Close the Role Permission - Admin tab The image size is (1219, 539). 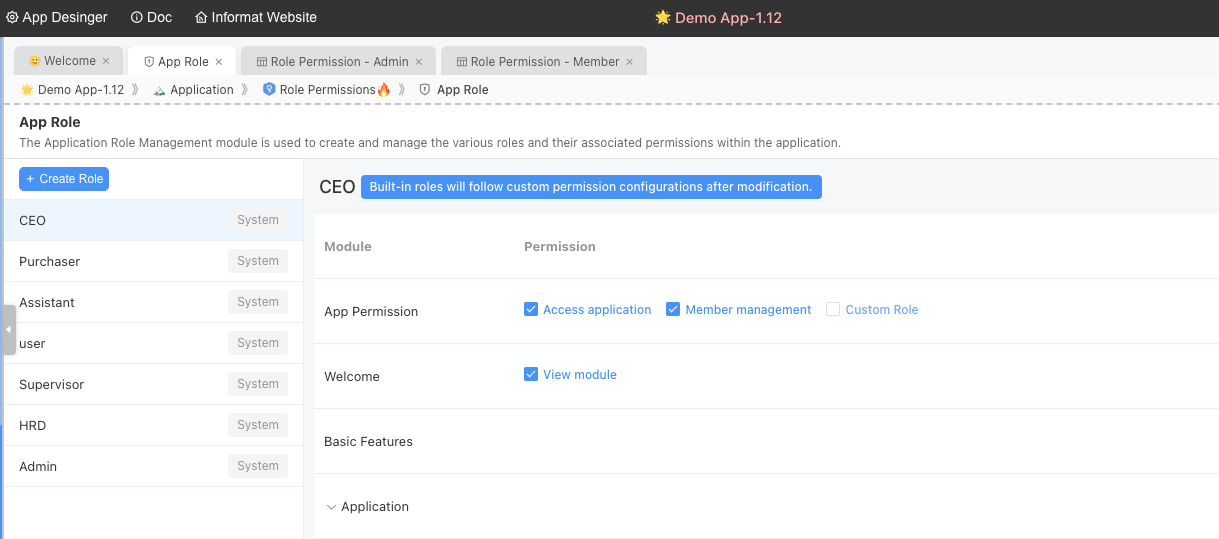[419, 62]
